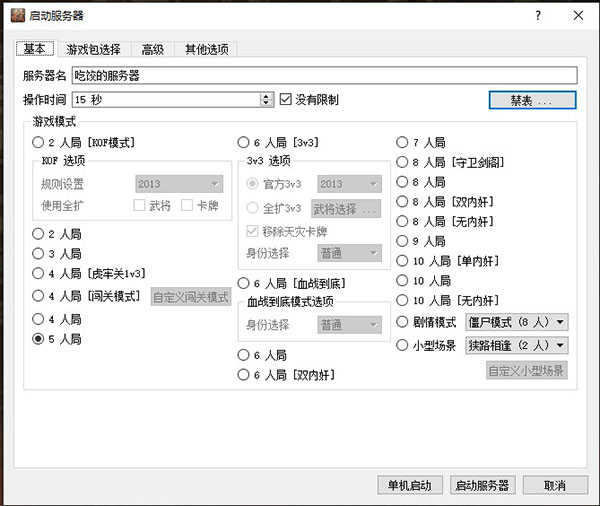Open 血战到底 身份选择 普通 dropdown
600x506 pixels.
(x=349, y=325)
